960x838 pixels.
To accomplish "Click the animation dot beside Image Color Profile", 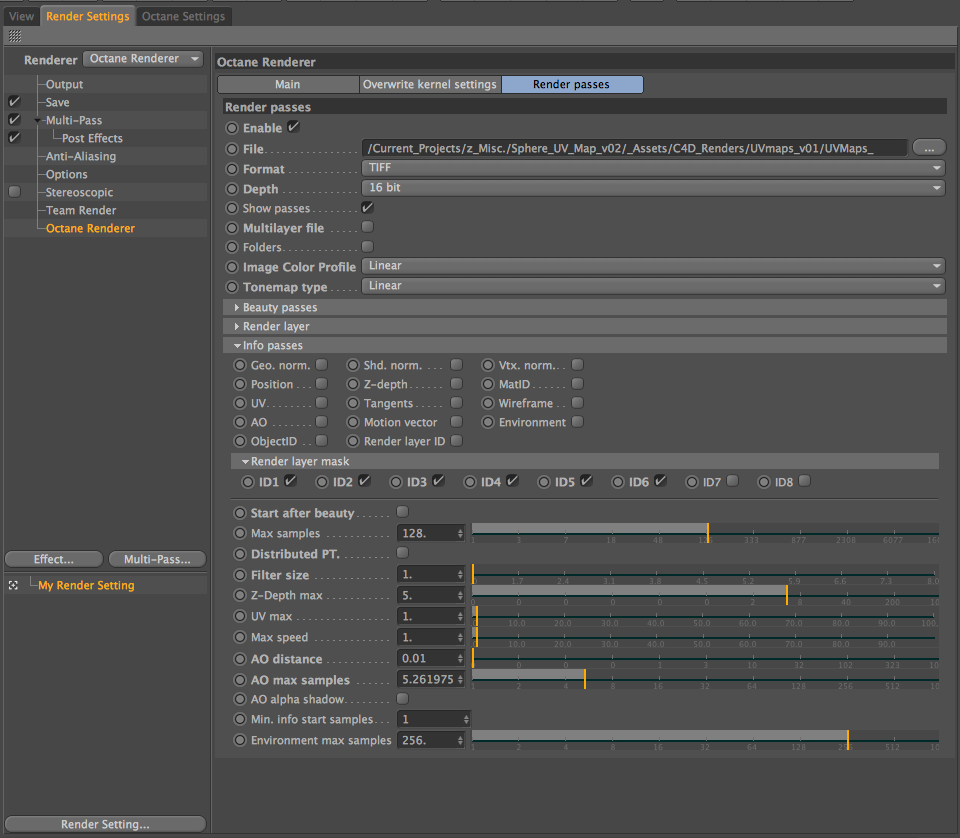I will point(232,267).
